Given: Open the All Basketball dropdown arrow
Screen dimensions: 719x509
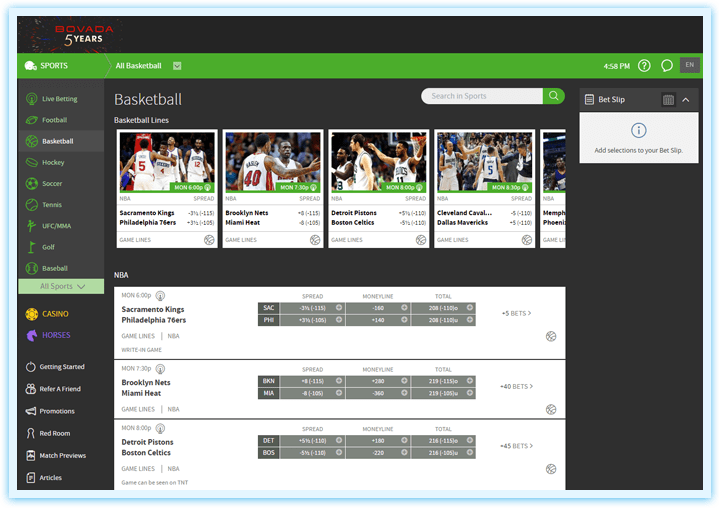Looking at the screenshot, I should tap(177, 66).
